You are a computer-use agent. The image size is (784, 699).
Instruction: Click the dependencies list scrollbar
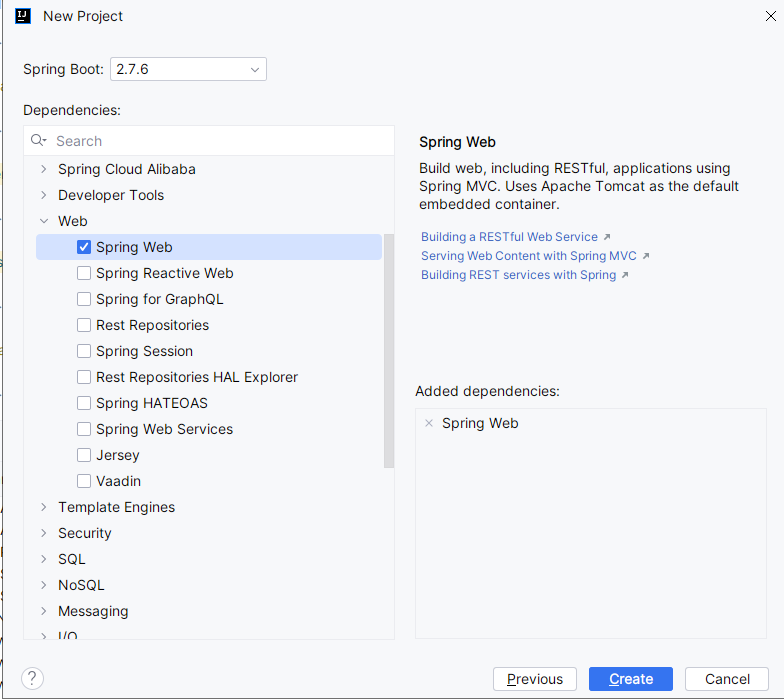[x=389, y=351]
